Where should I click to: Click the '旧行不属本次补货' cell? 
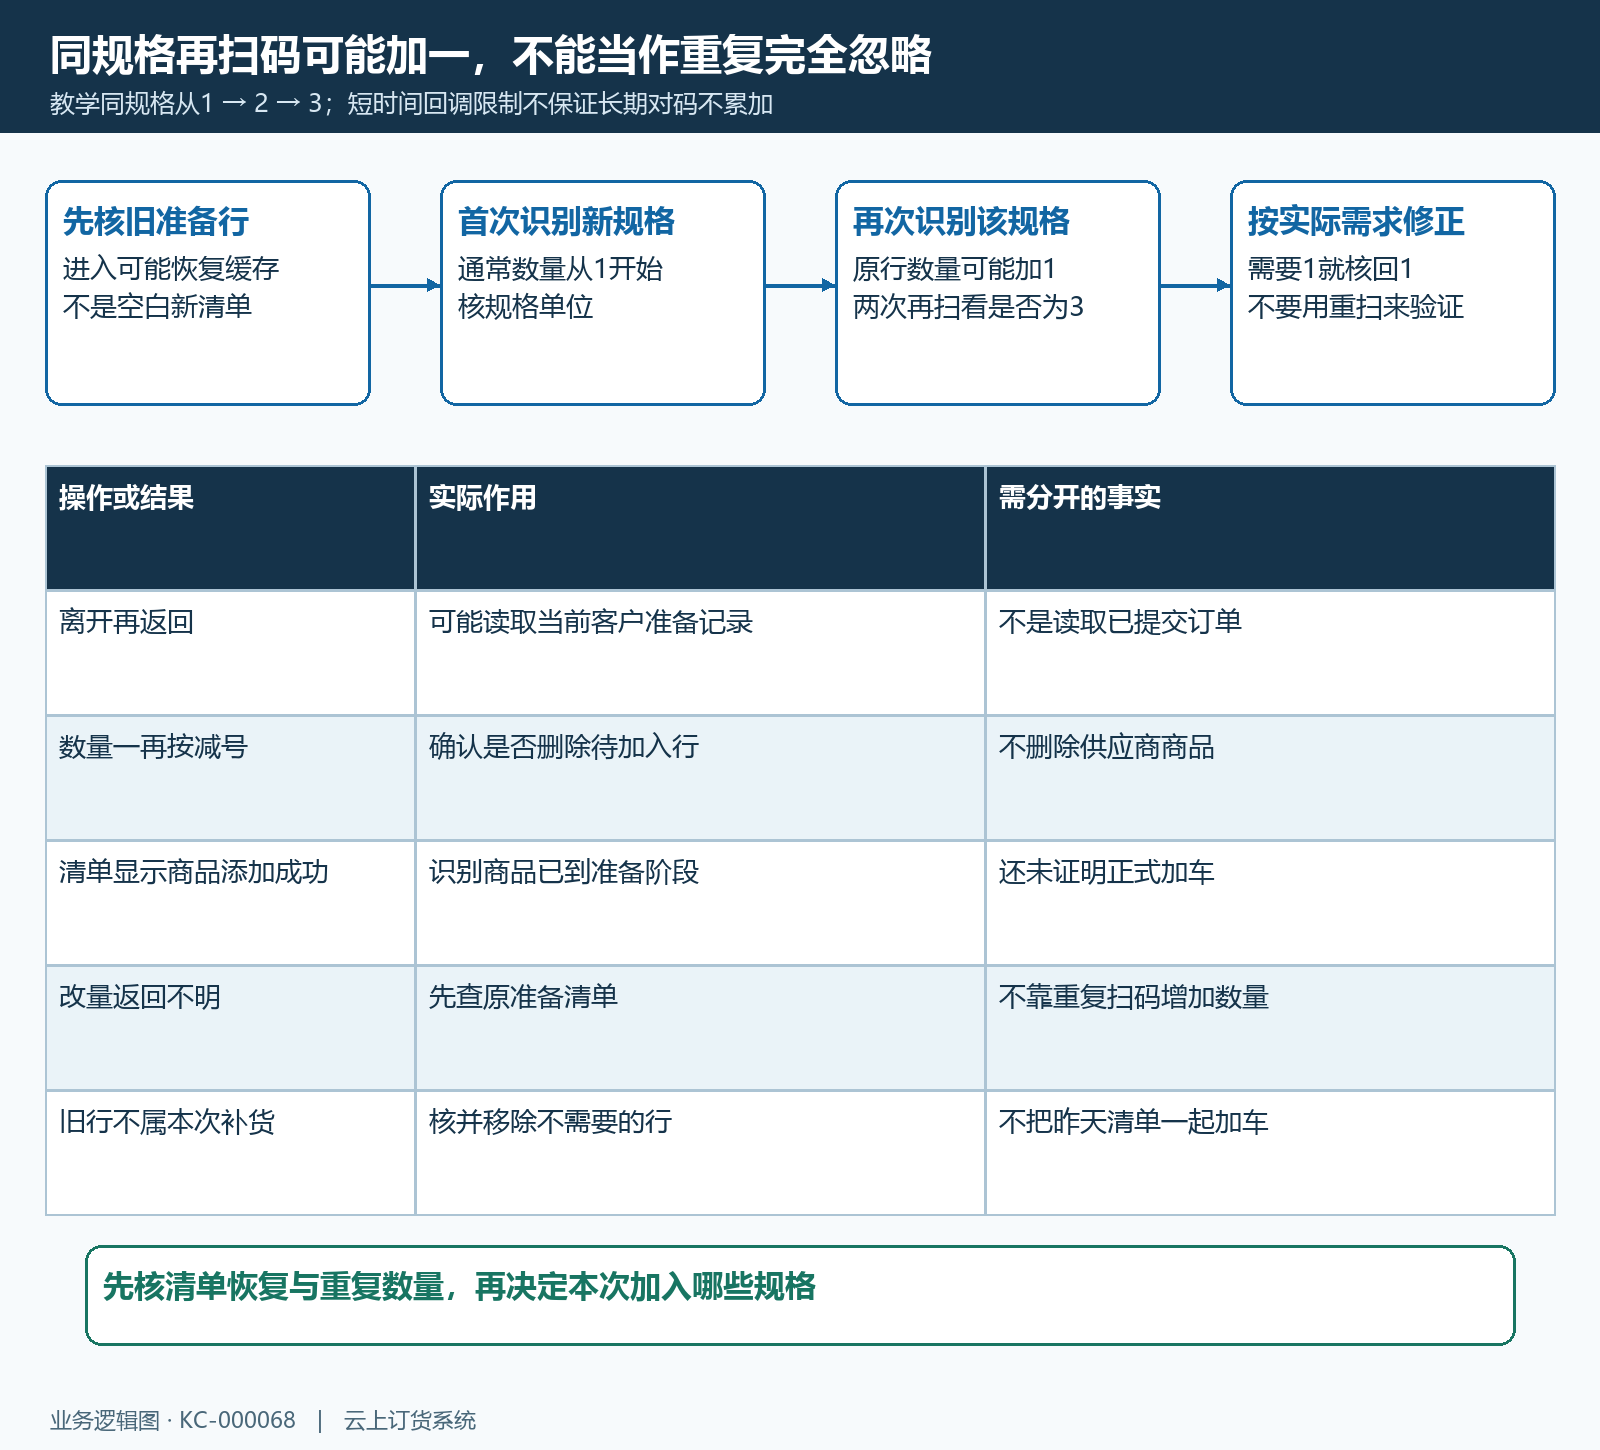[230, 1153]
